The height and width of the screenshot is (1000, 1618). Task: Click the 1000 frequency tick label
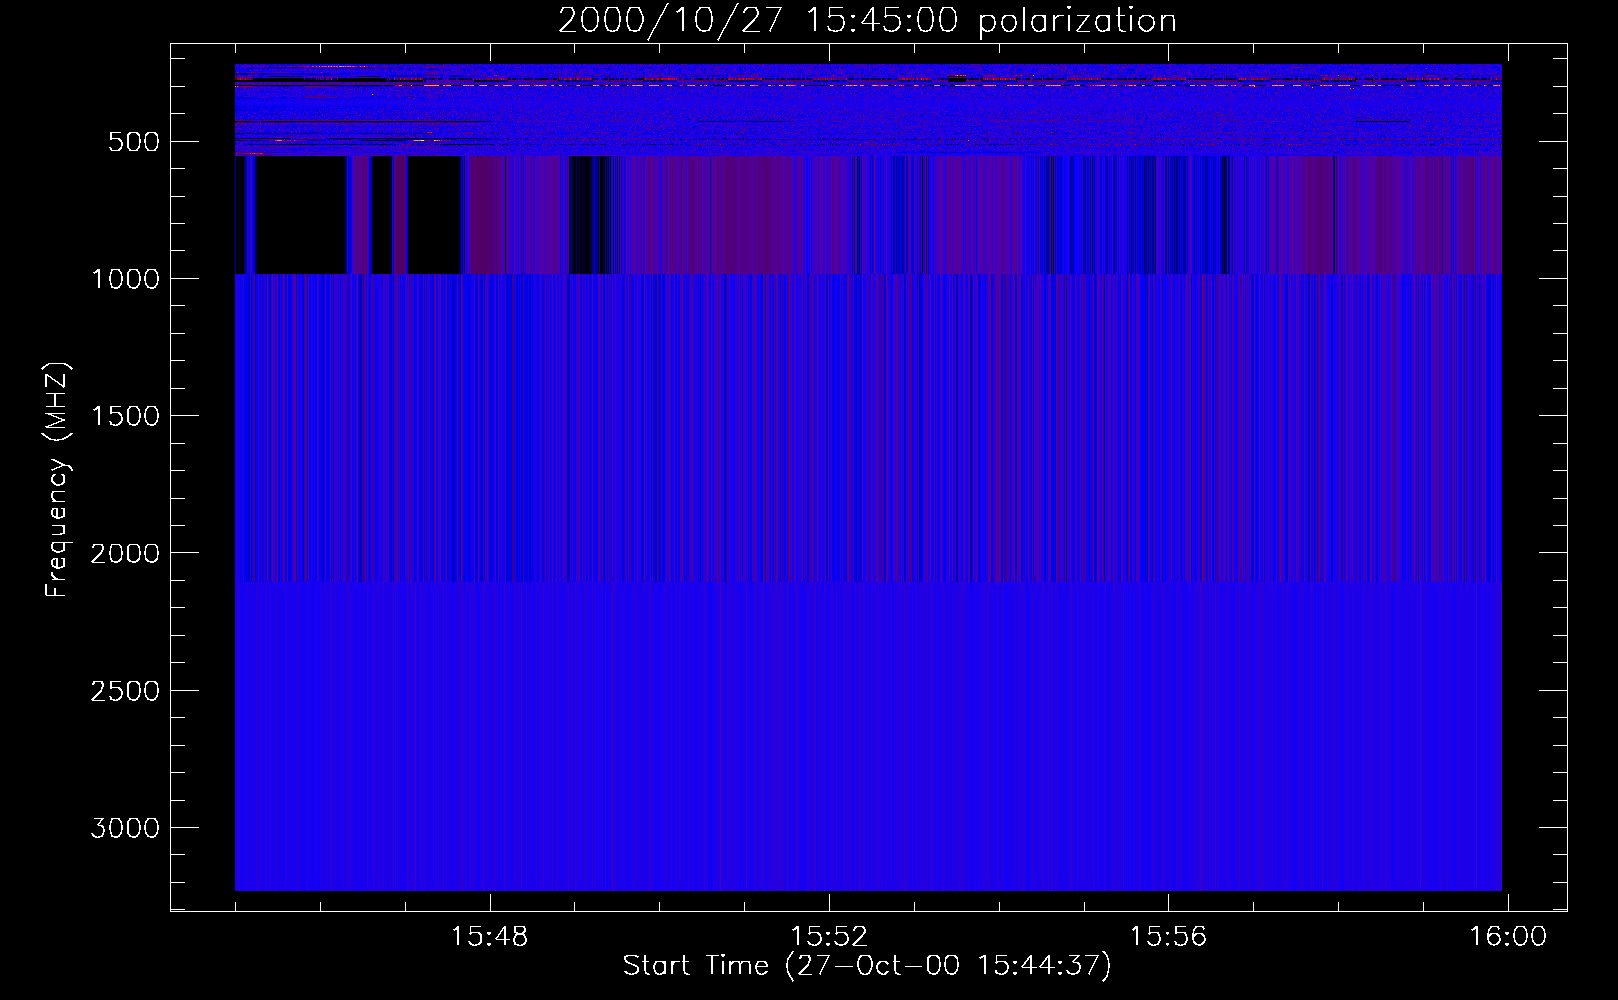point(125,279)
